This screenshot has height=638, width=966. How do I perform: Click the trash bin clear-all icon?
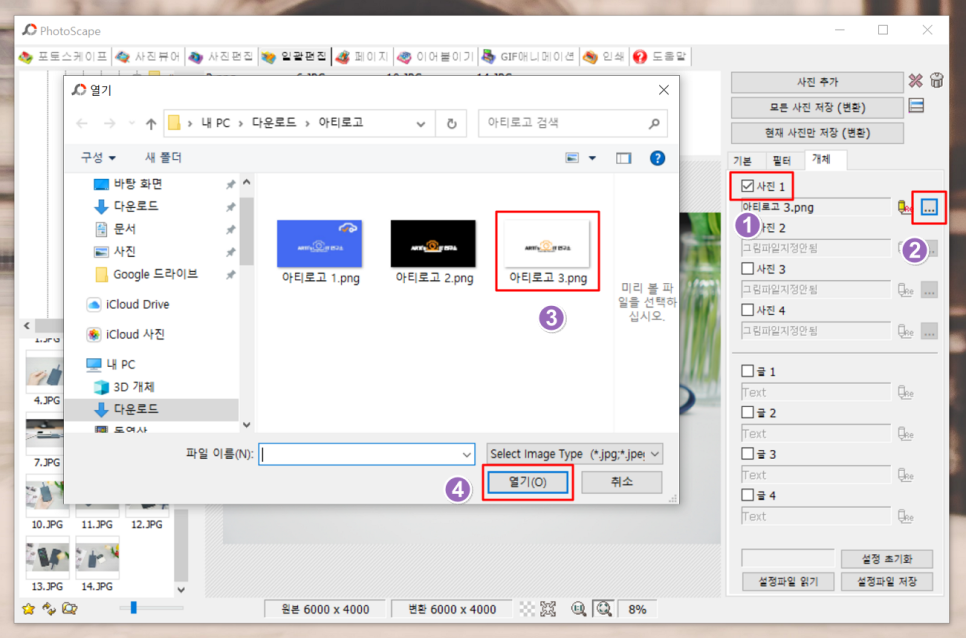(936, 80)
